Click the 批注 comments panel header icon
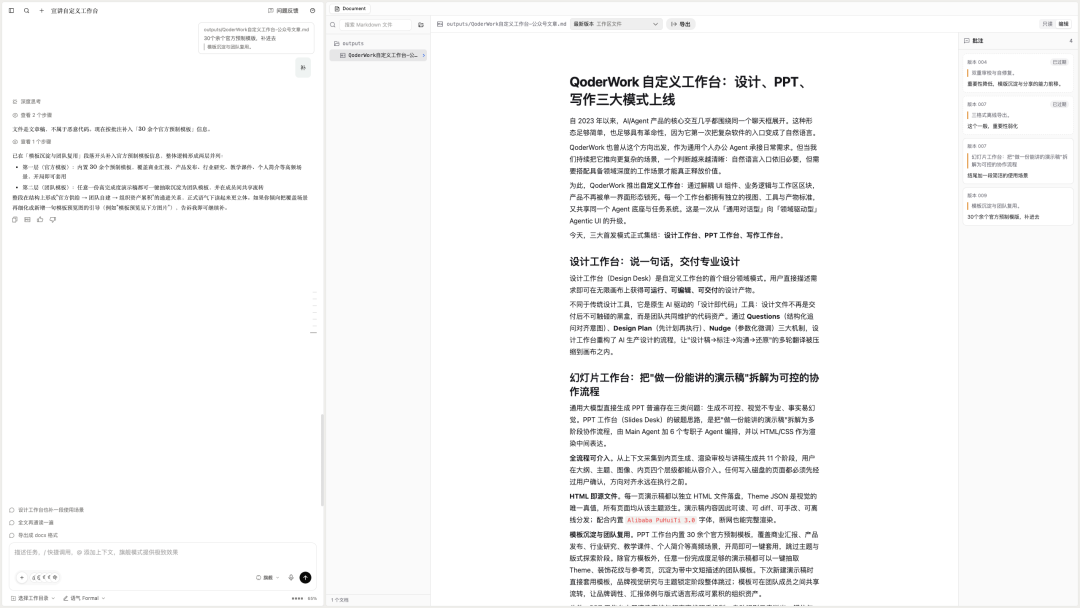The width and height of the screenshot is (1080, 608). (966, 41)
